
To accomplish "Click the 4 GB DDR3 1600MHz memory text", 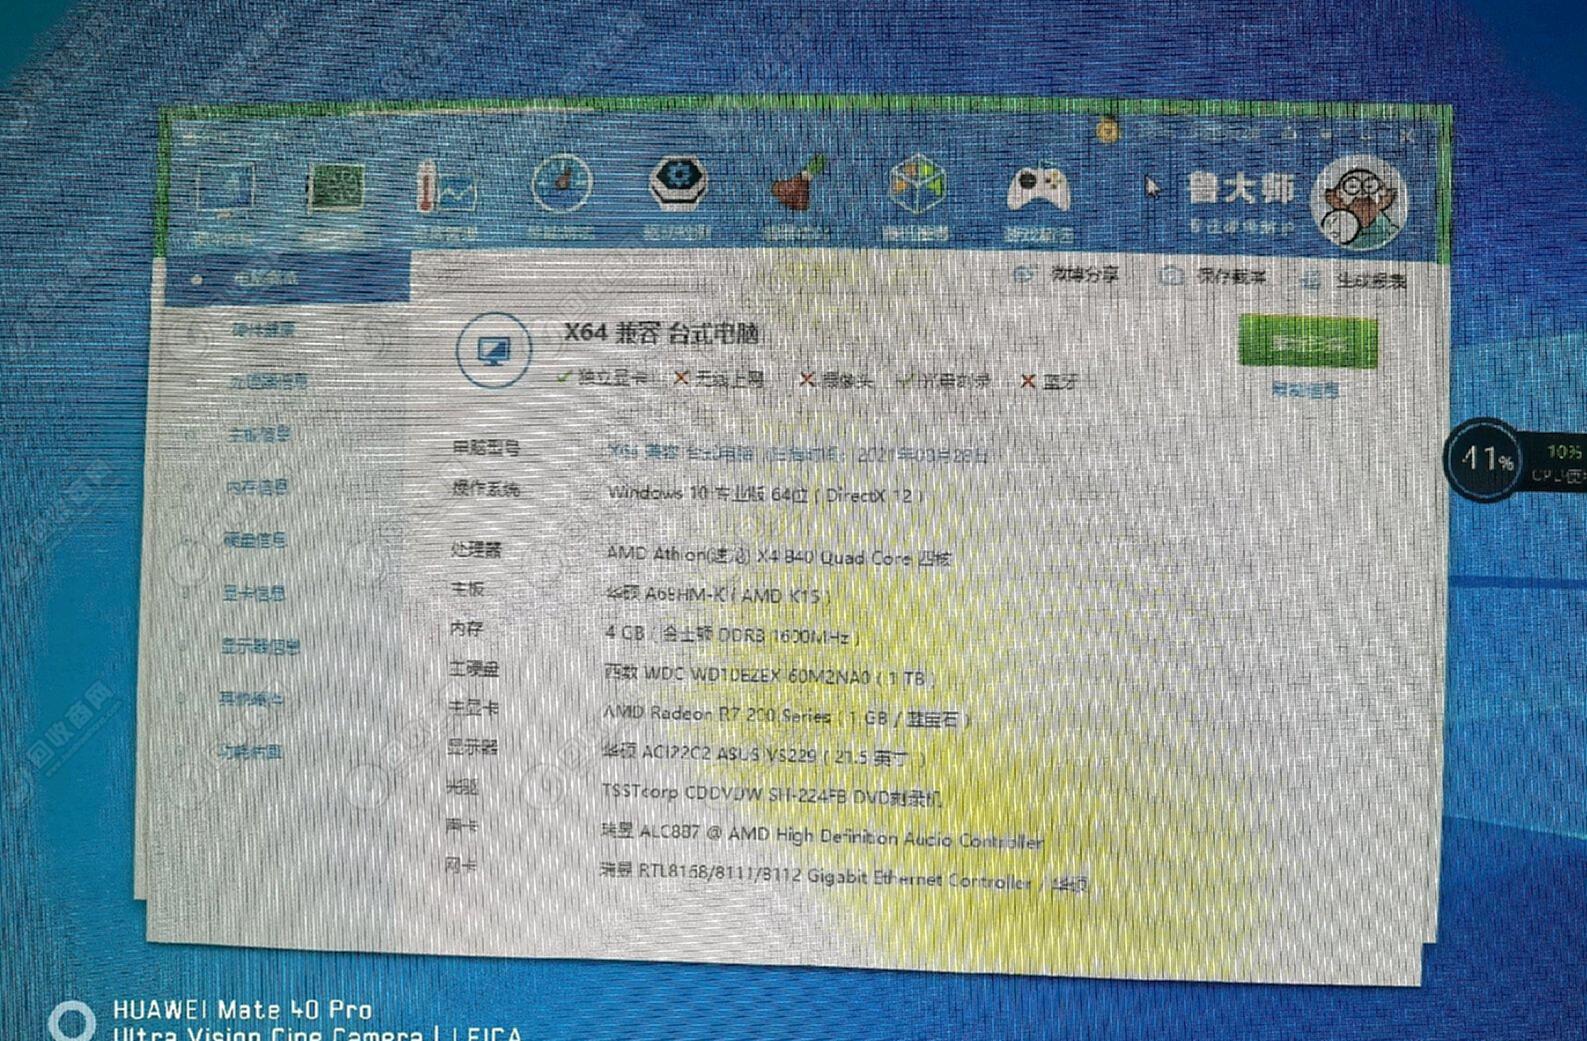I will coord(732,635).
